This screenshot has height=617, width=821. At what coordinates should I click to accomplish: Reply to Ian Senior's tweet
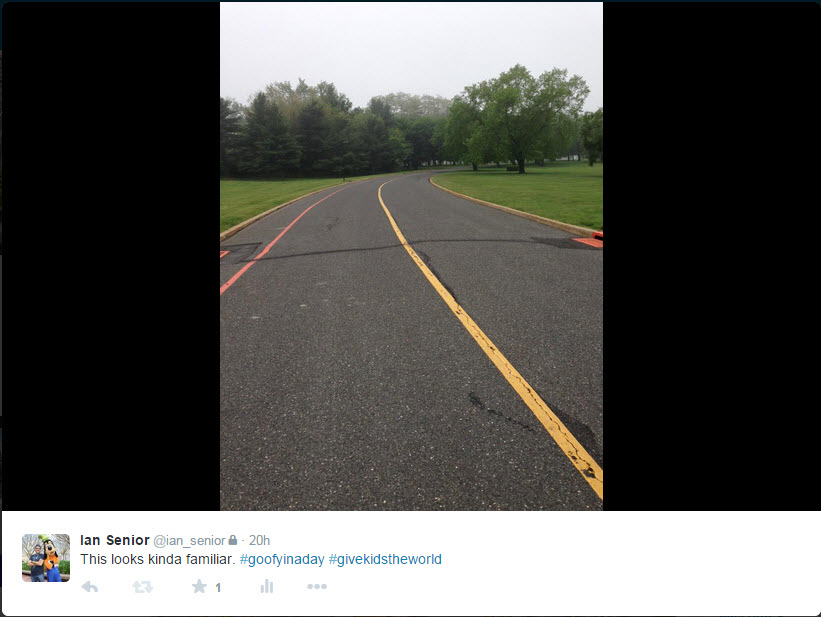(90, 587)
